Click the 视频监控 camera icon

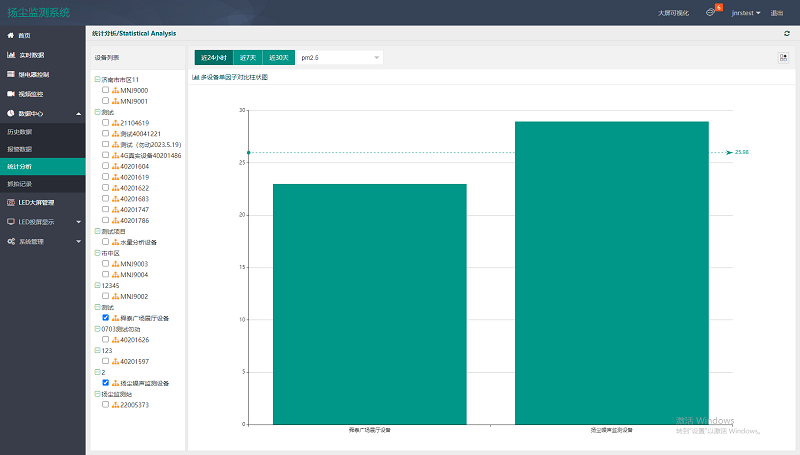(11, 94)
